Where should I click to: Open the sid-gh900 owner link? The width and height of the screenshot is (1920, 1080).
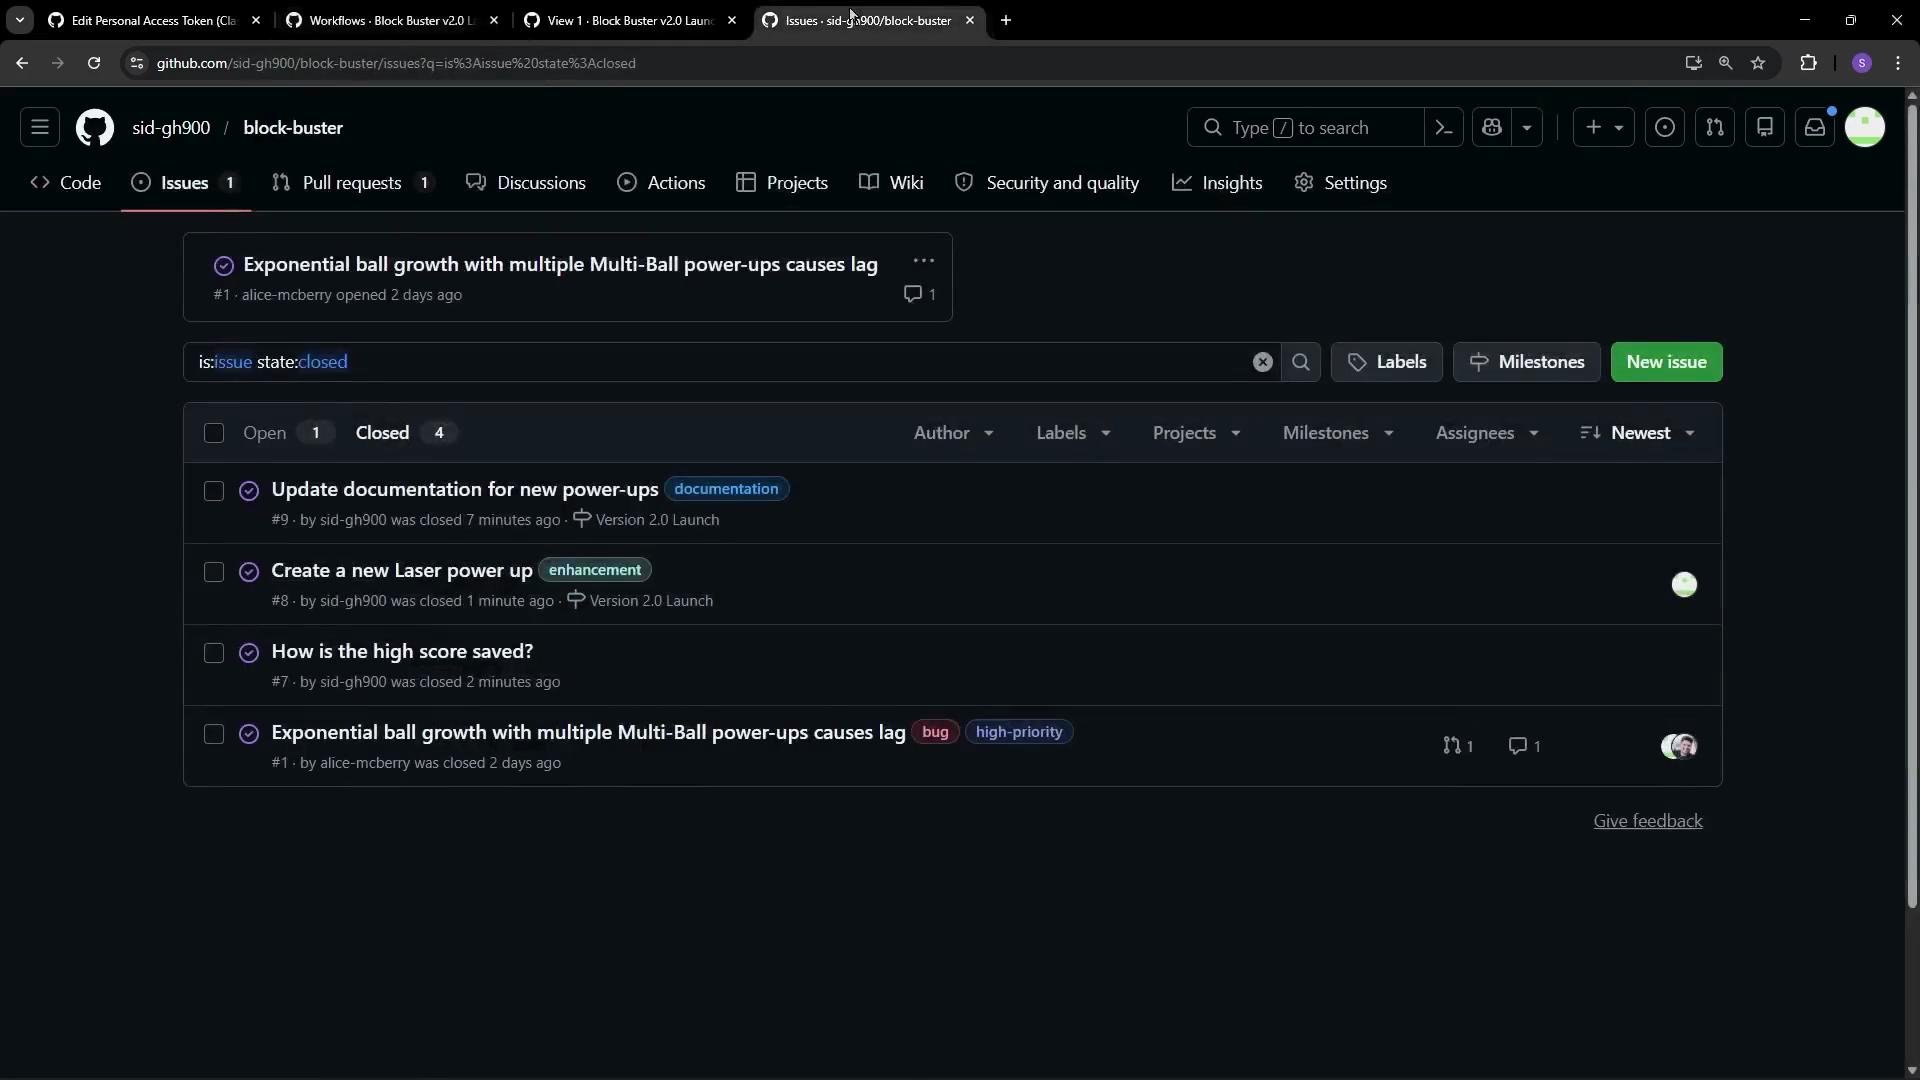pos(171,128)
